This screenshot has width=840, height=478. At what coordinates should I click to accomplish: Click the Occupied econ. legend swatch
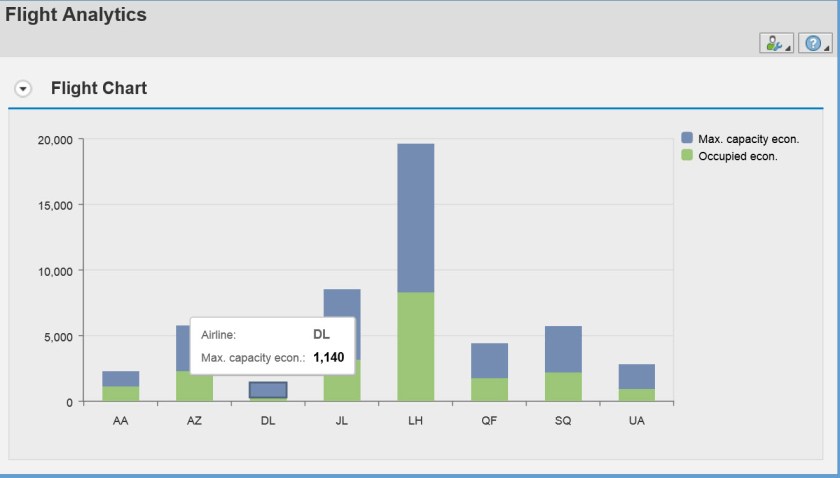pos(687,155)
